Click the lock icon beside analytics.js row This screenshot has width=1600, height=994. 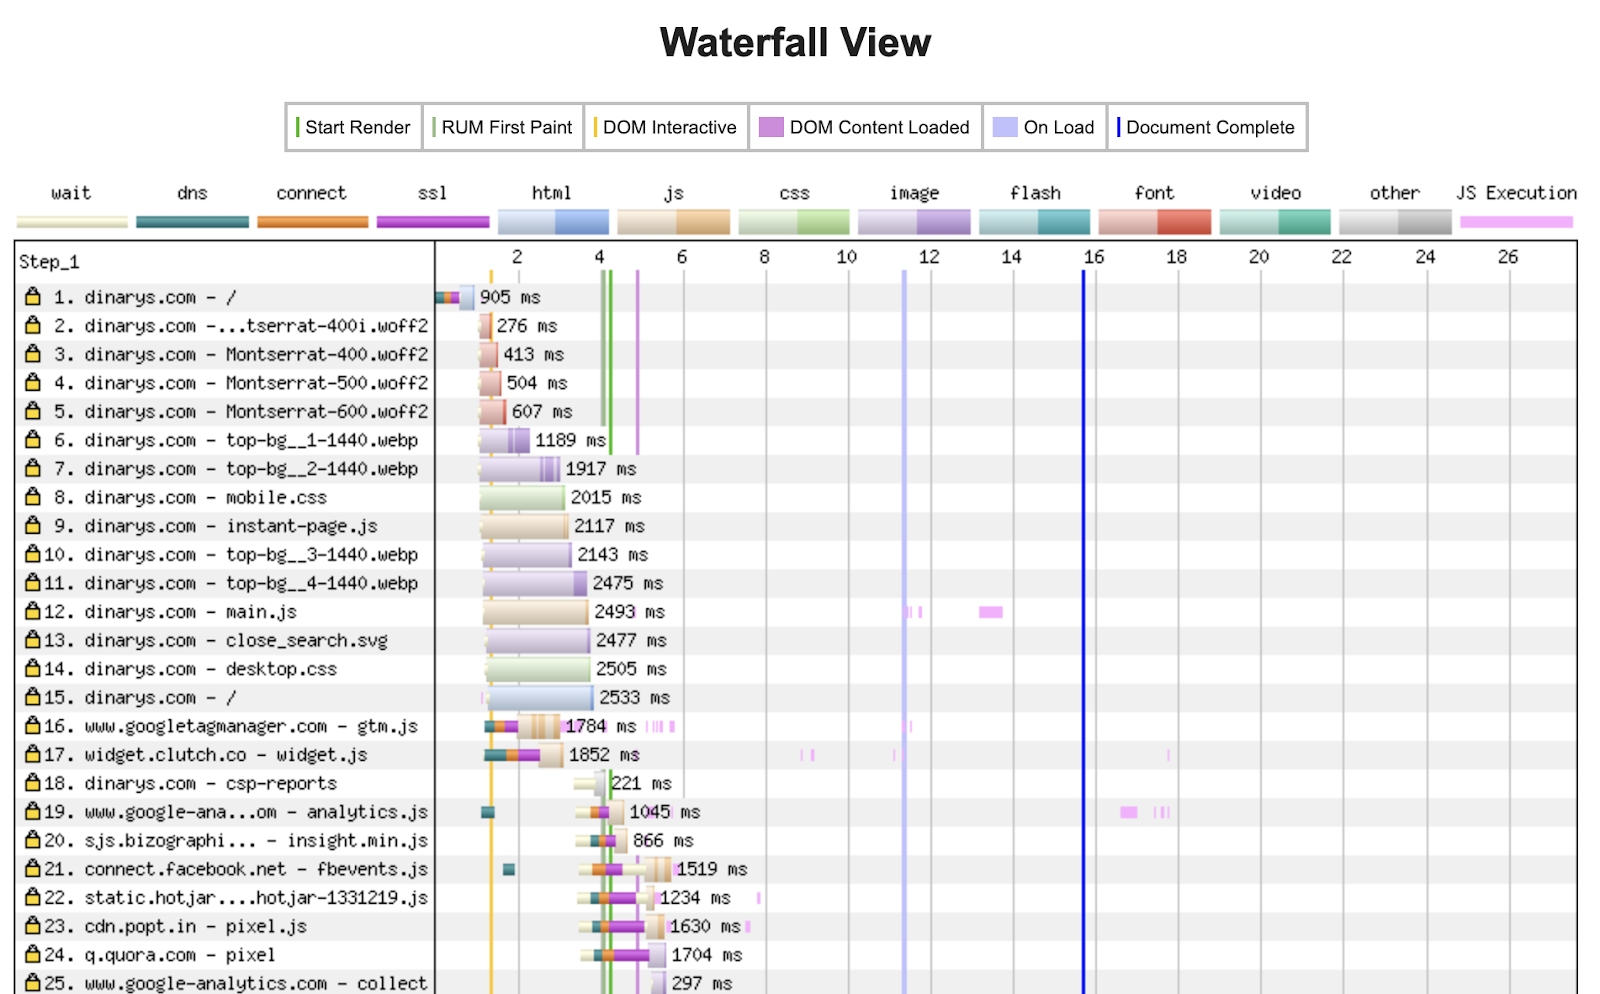(x=33, y=811)
